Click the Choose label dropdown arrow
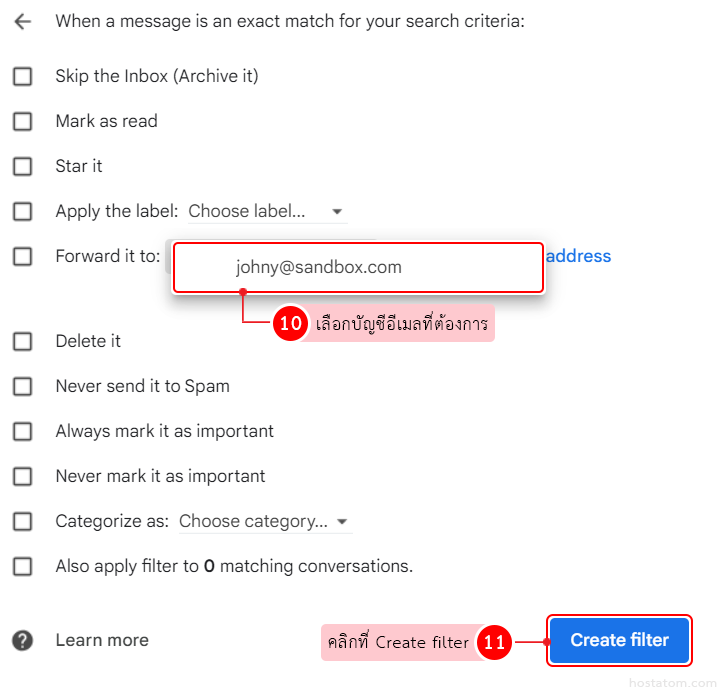Screen dimensions: 720x690 pyautogui.click(x=337, y=212)
